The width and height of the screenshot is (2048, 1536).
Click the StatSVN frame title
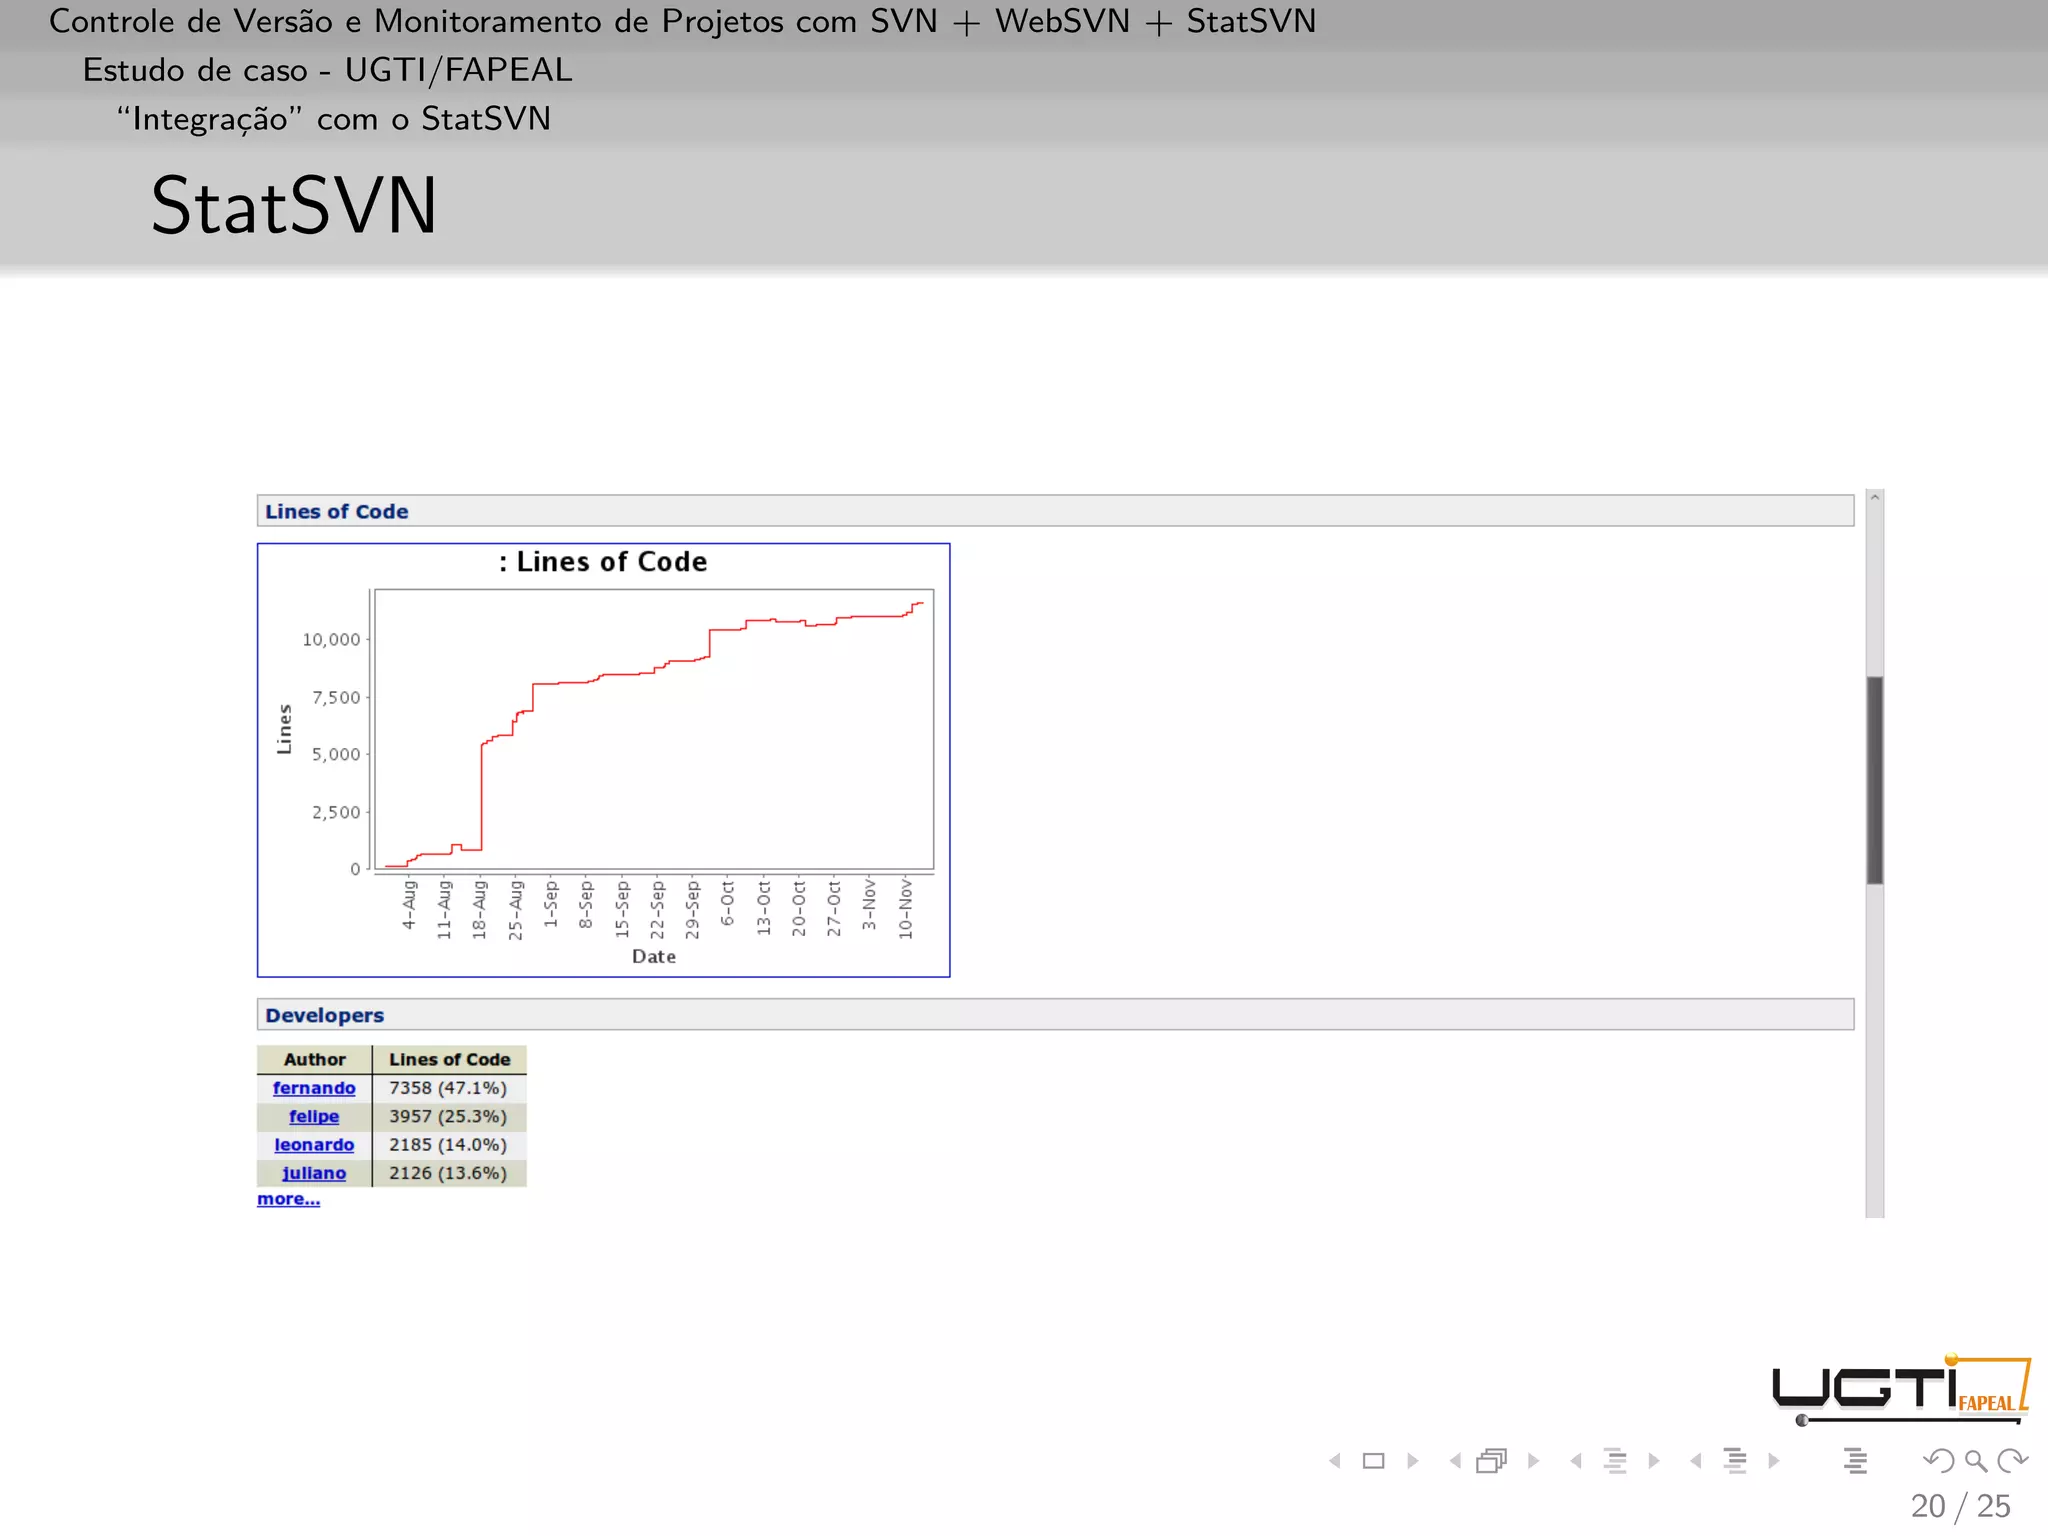294,206
